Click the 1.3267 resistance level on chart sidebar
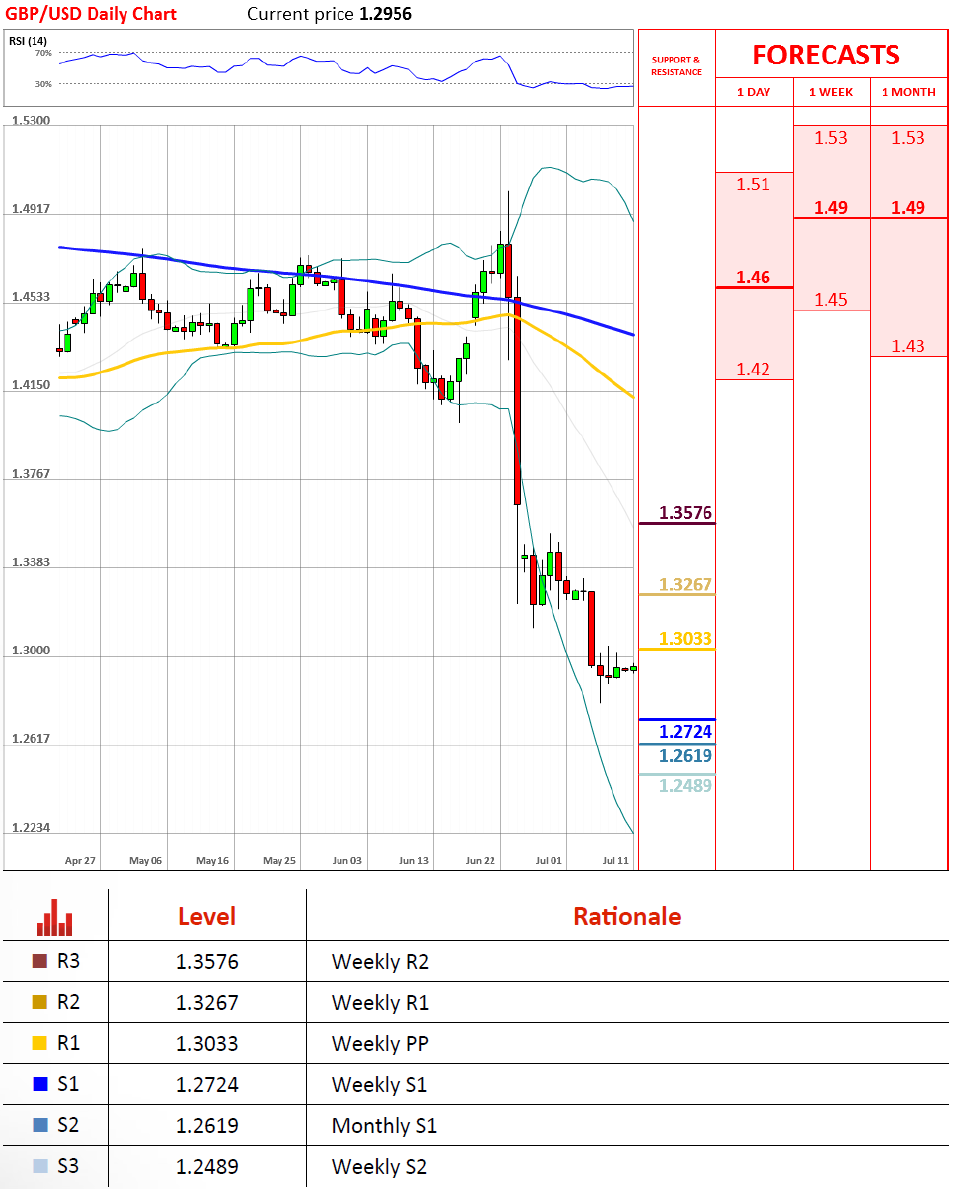 tap(685, 584)
